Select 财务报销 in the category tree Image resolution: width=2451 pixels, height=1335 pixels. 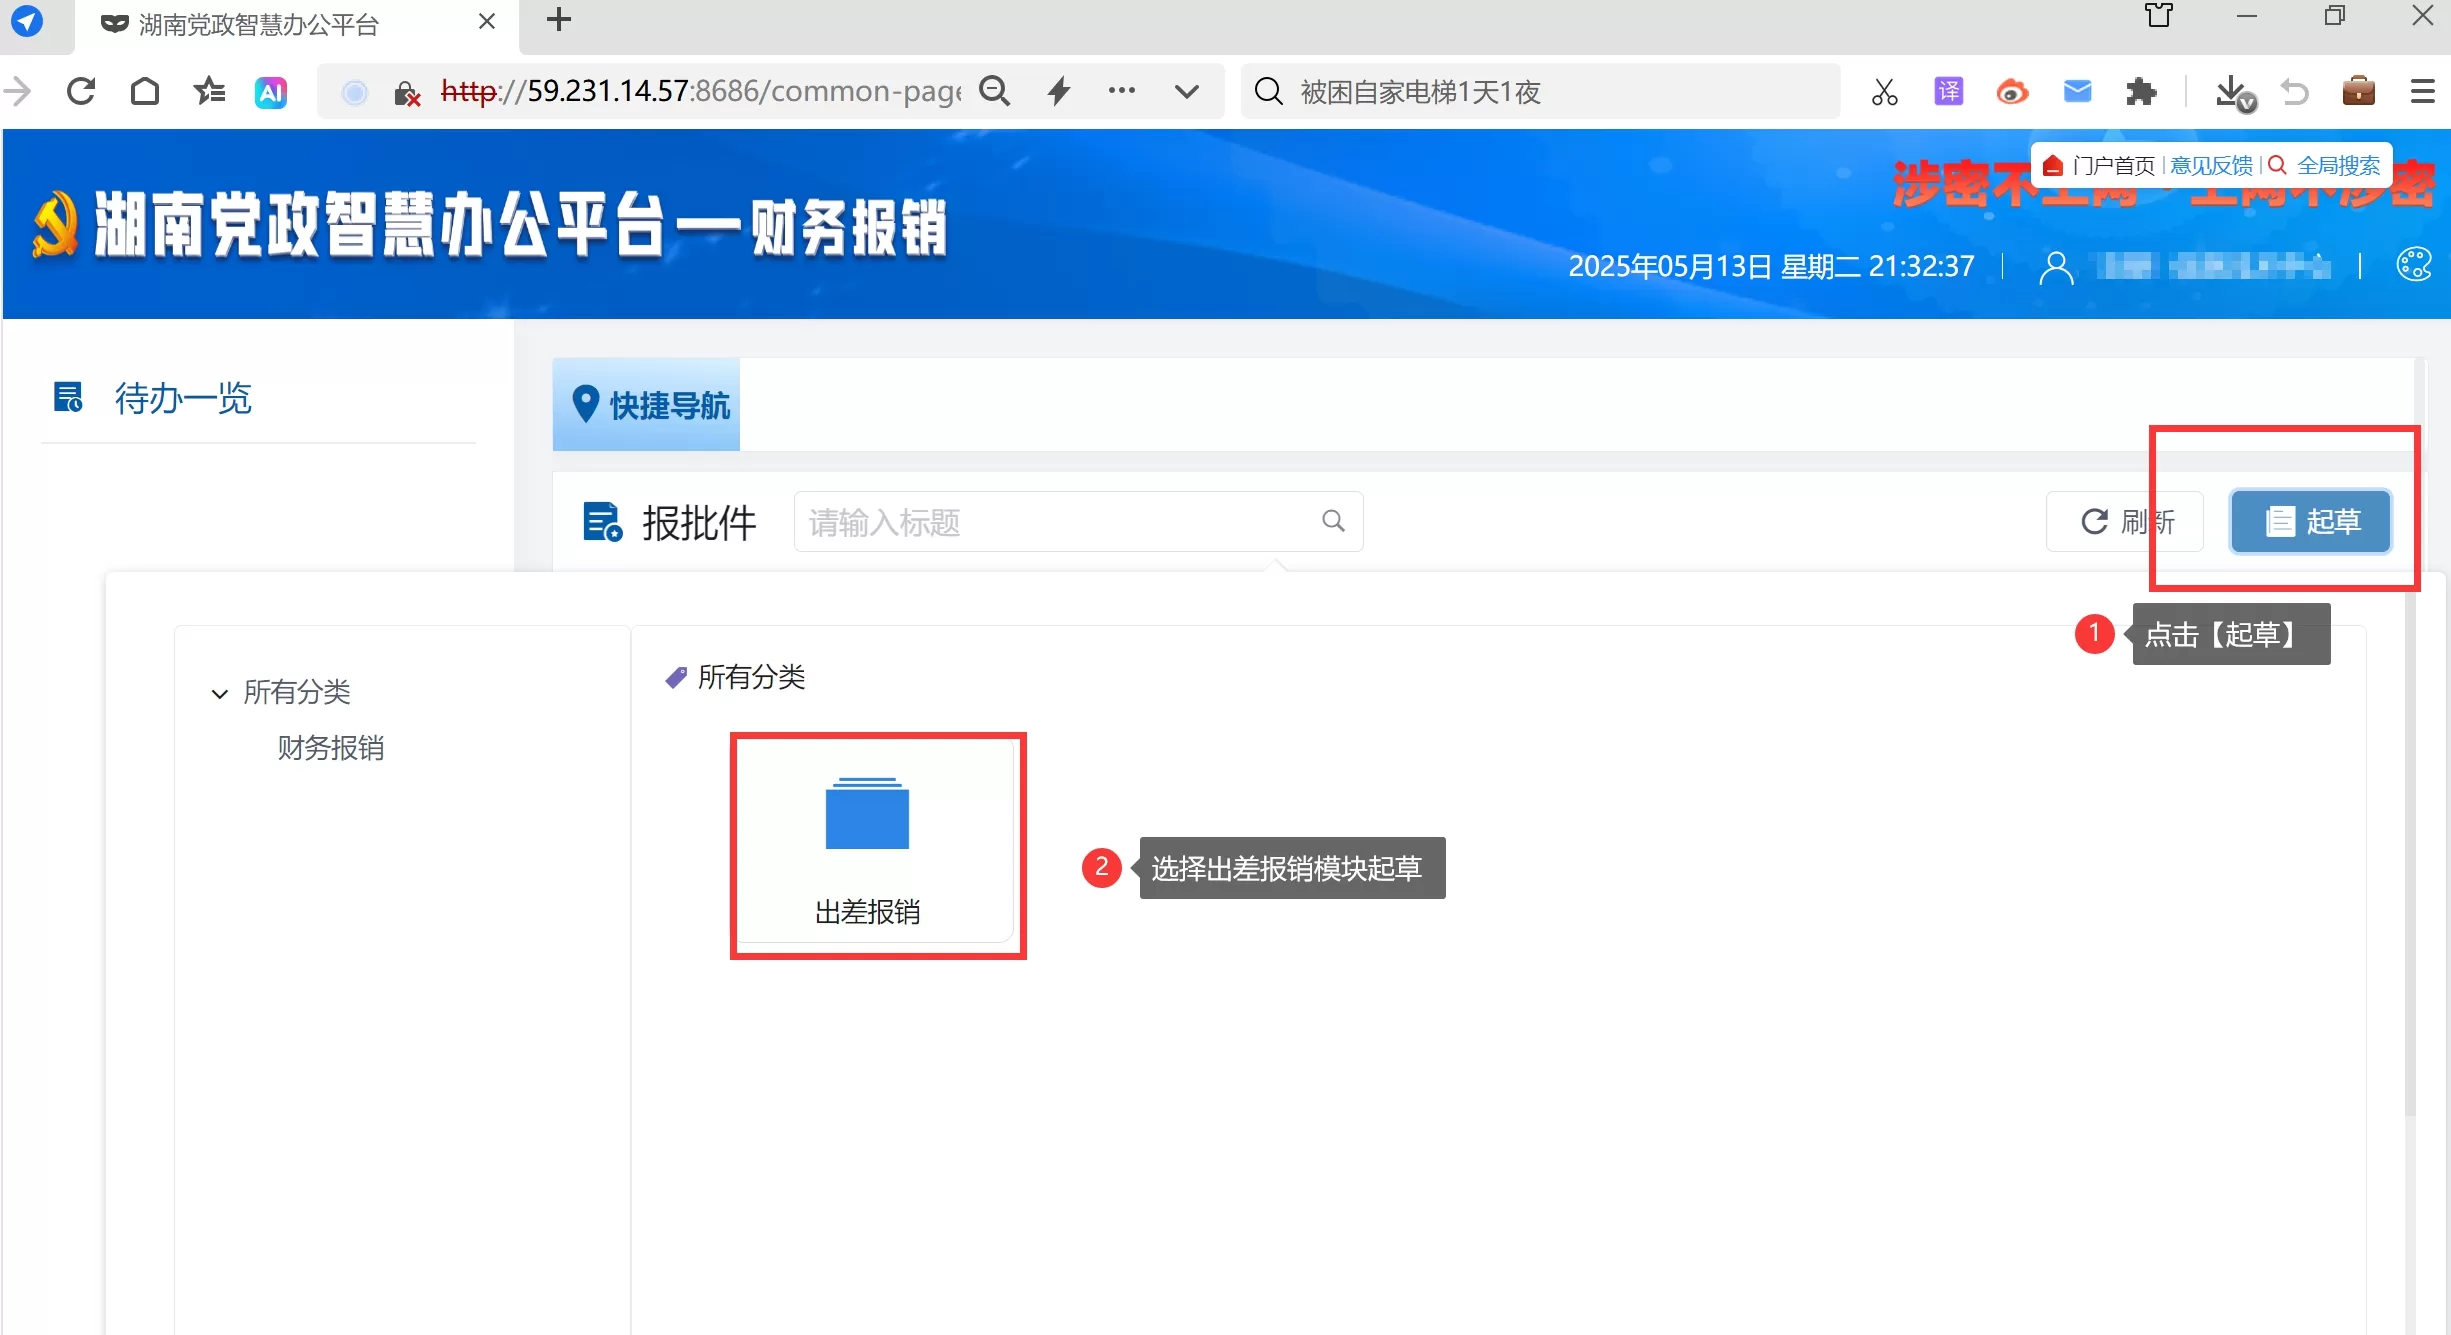pos(331,747)
